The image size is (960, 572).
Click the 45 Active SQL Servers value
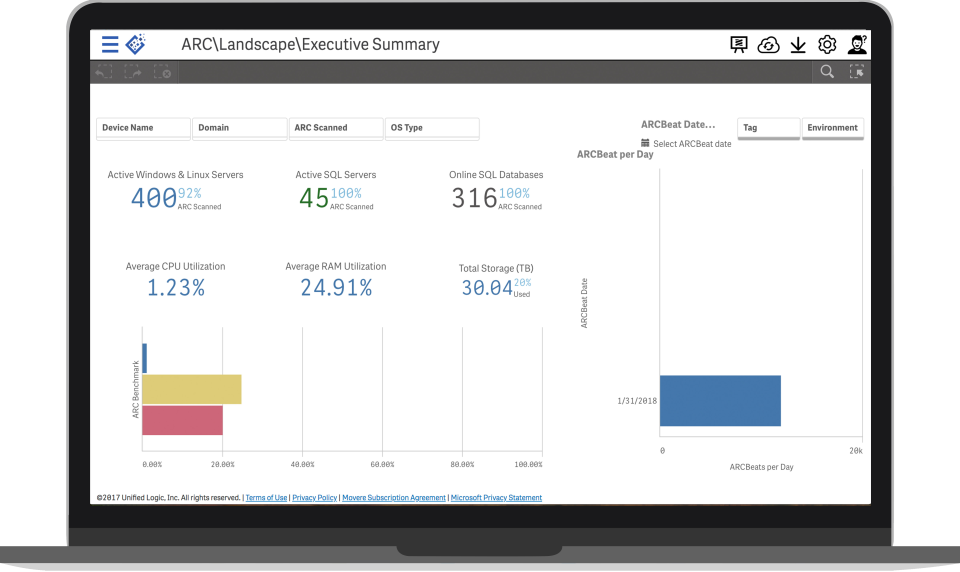click(314, 198)
